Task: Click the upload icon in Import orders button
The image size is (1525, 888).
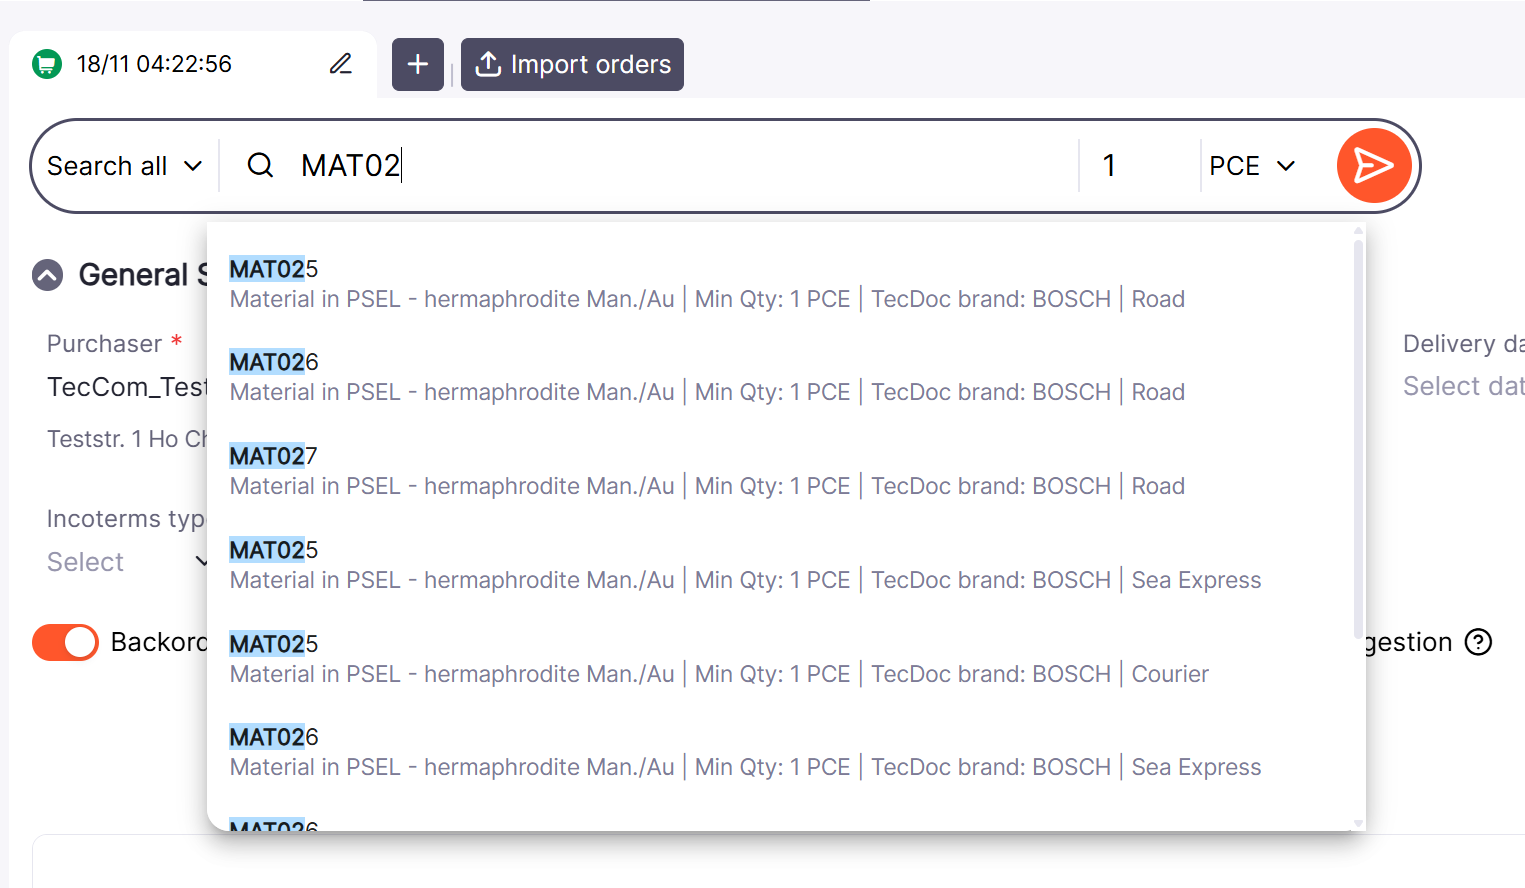Action: pyautogui.click(x=487, y=64)
